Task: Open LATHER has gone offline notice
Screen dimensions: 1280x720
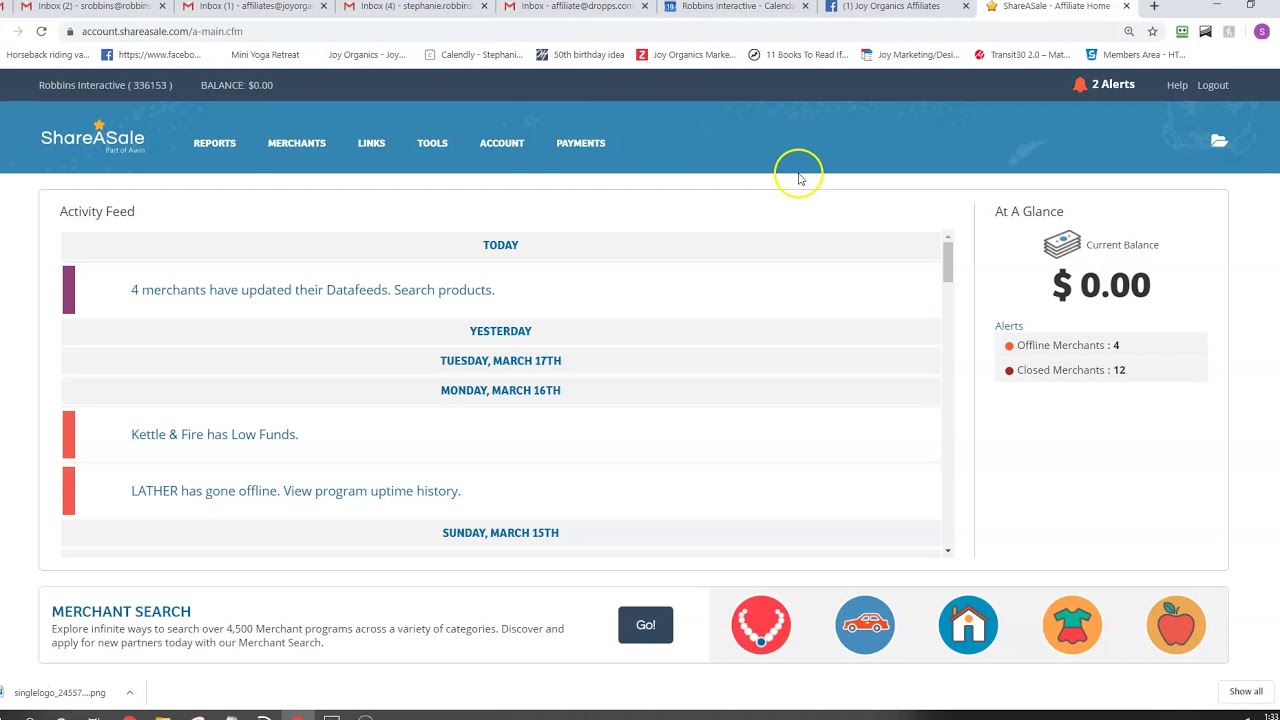Action: tap(296, 491)
